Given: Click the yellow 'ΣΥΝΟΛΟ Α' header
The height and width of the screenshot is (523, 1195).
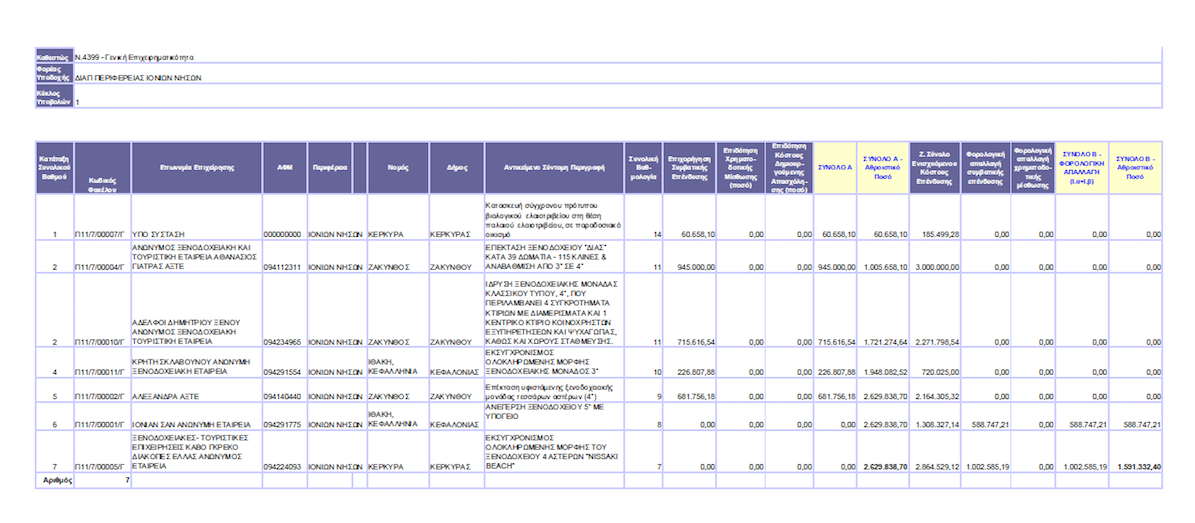Looking at the screenshot, I should (835, 166).
